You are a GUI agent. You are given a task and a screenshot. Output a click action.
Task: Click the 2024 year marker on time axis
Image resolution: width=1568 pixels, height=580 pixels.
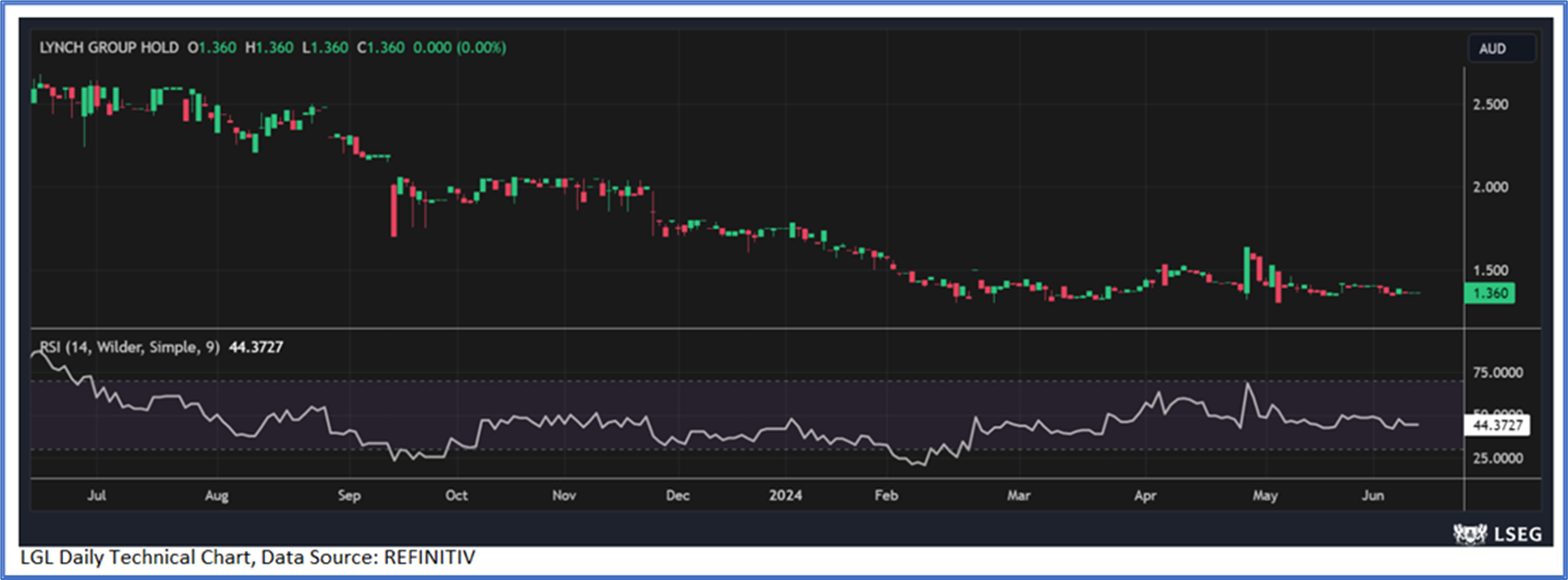785,494
